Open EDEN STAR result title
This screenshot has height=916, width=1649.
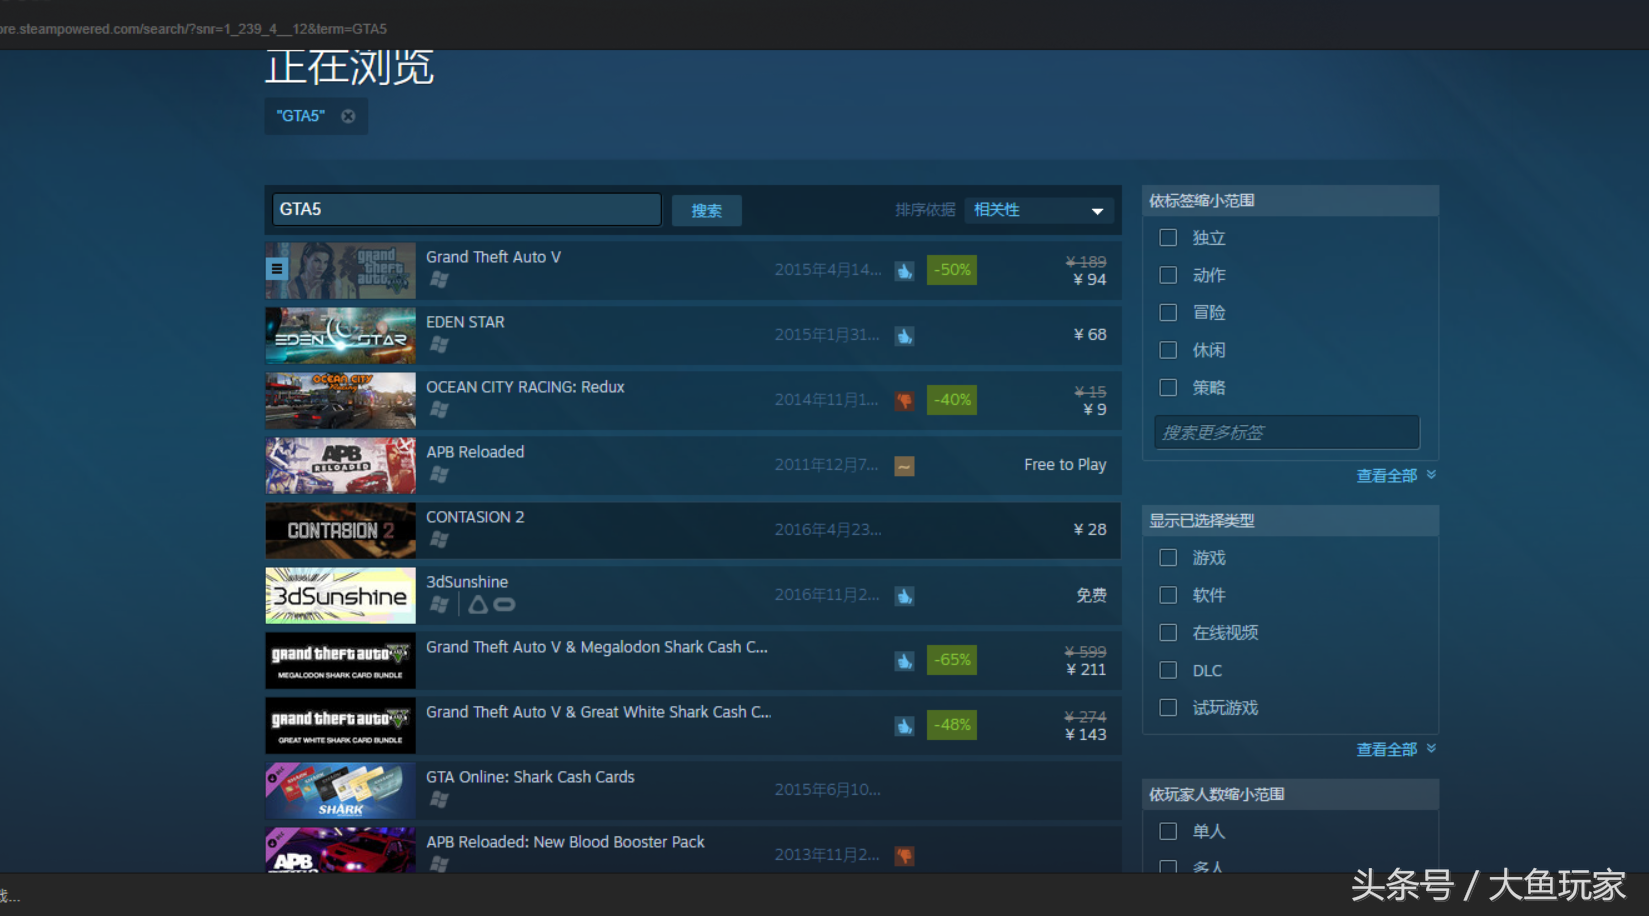point(465,322)
